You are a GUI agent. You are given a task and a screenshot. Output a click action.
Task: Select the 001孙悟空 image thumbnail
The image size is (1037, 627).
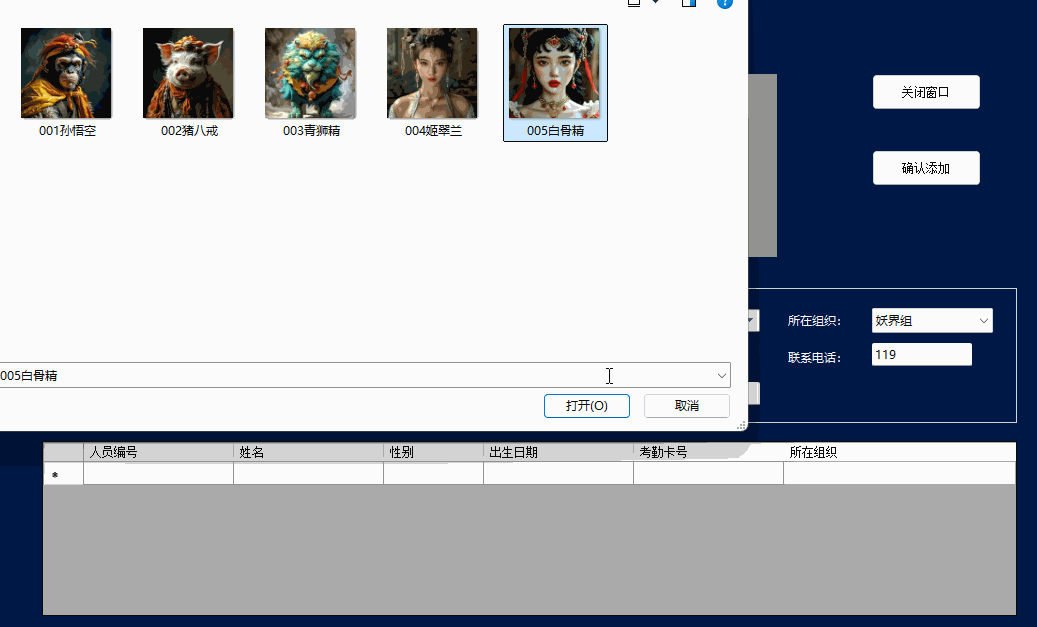click(x=66, y=73)
